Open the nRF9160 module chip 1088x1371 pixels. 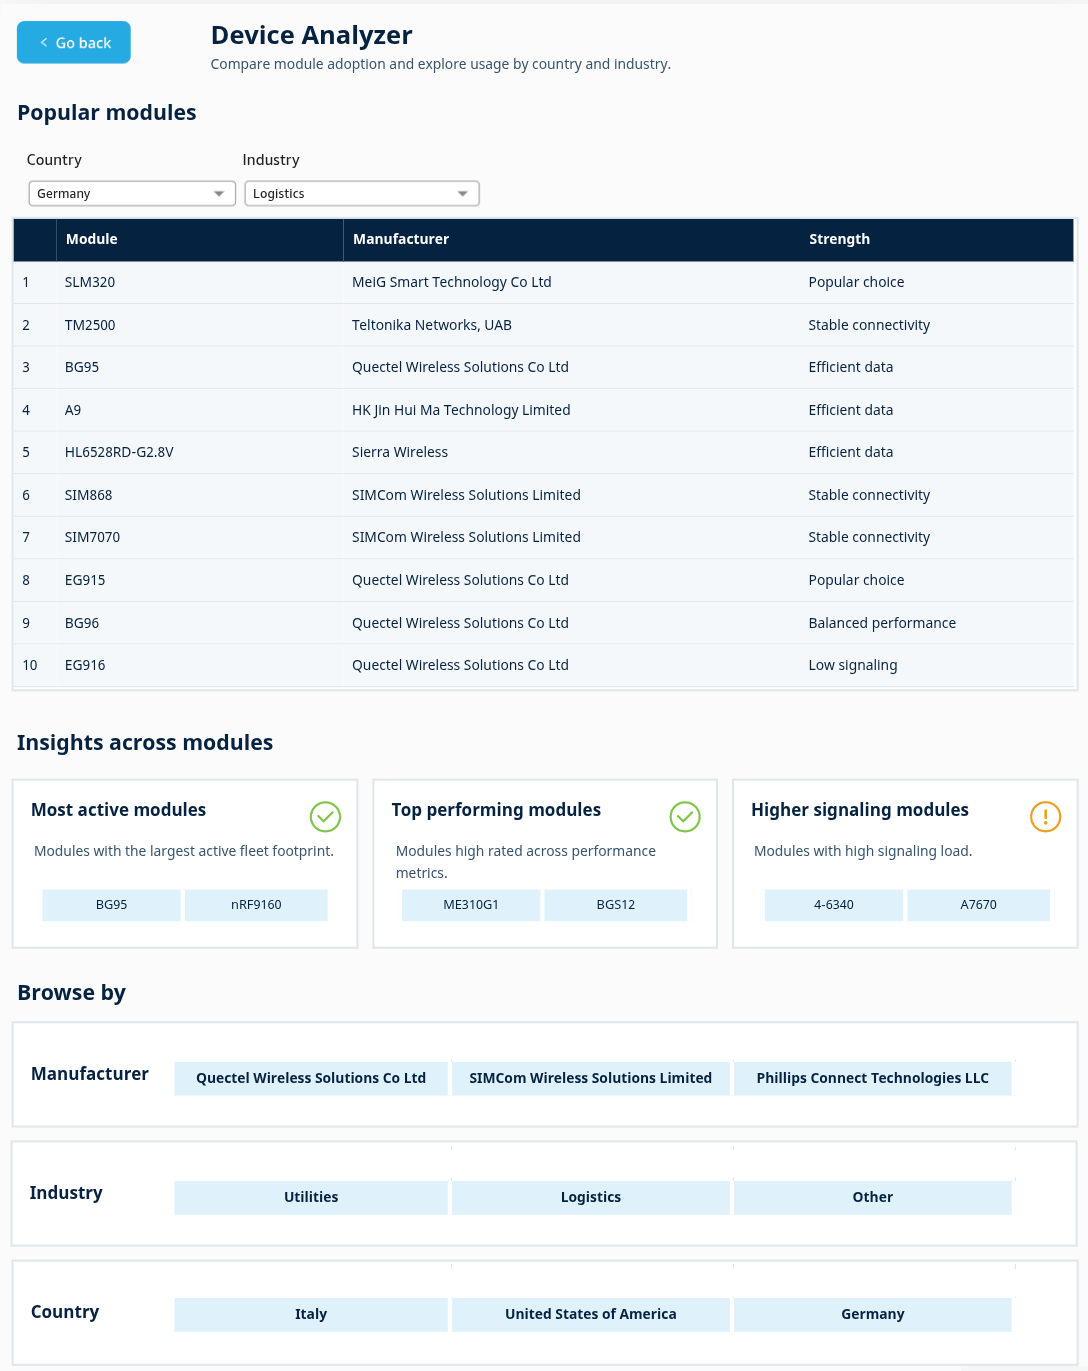tap(256, 905)
